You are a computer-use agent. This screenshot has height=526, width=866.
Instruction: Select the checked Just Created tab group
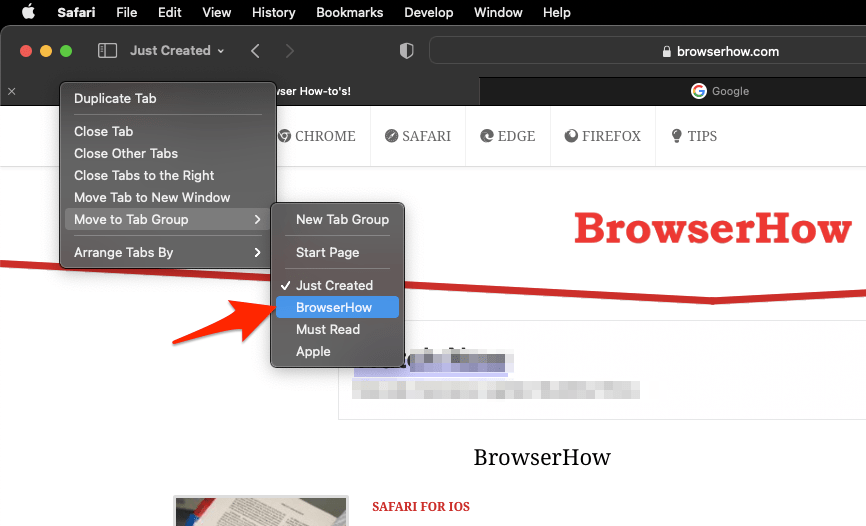point(334,286)
